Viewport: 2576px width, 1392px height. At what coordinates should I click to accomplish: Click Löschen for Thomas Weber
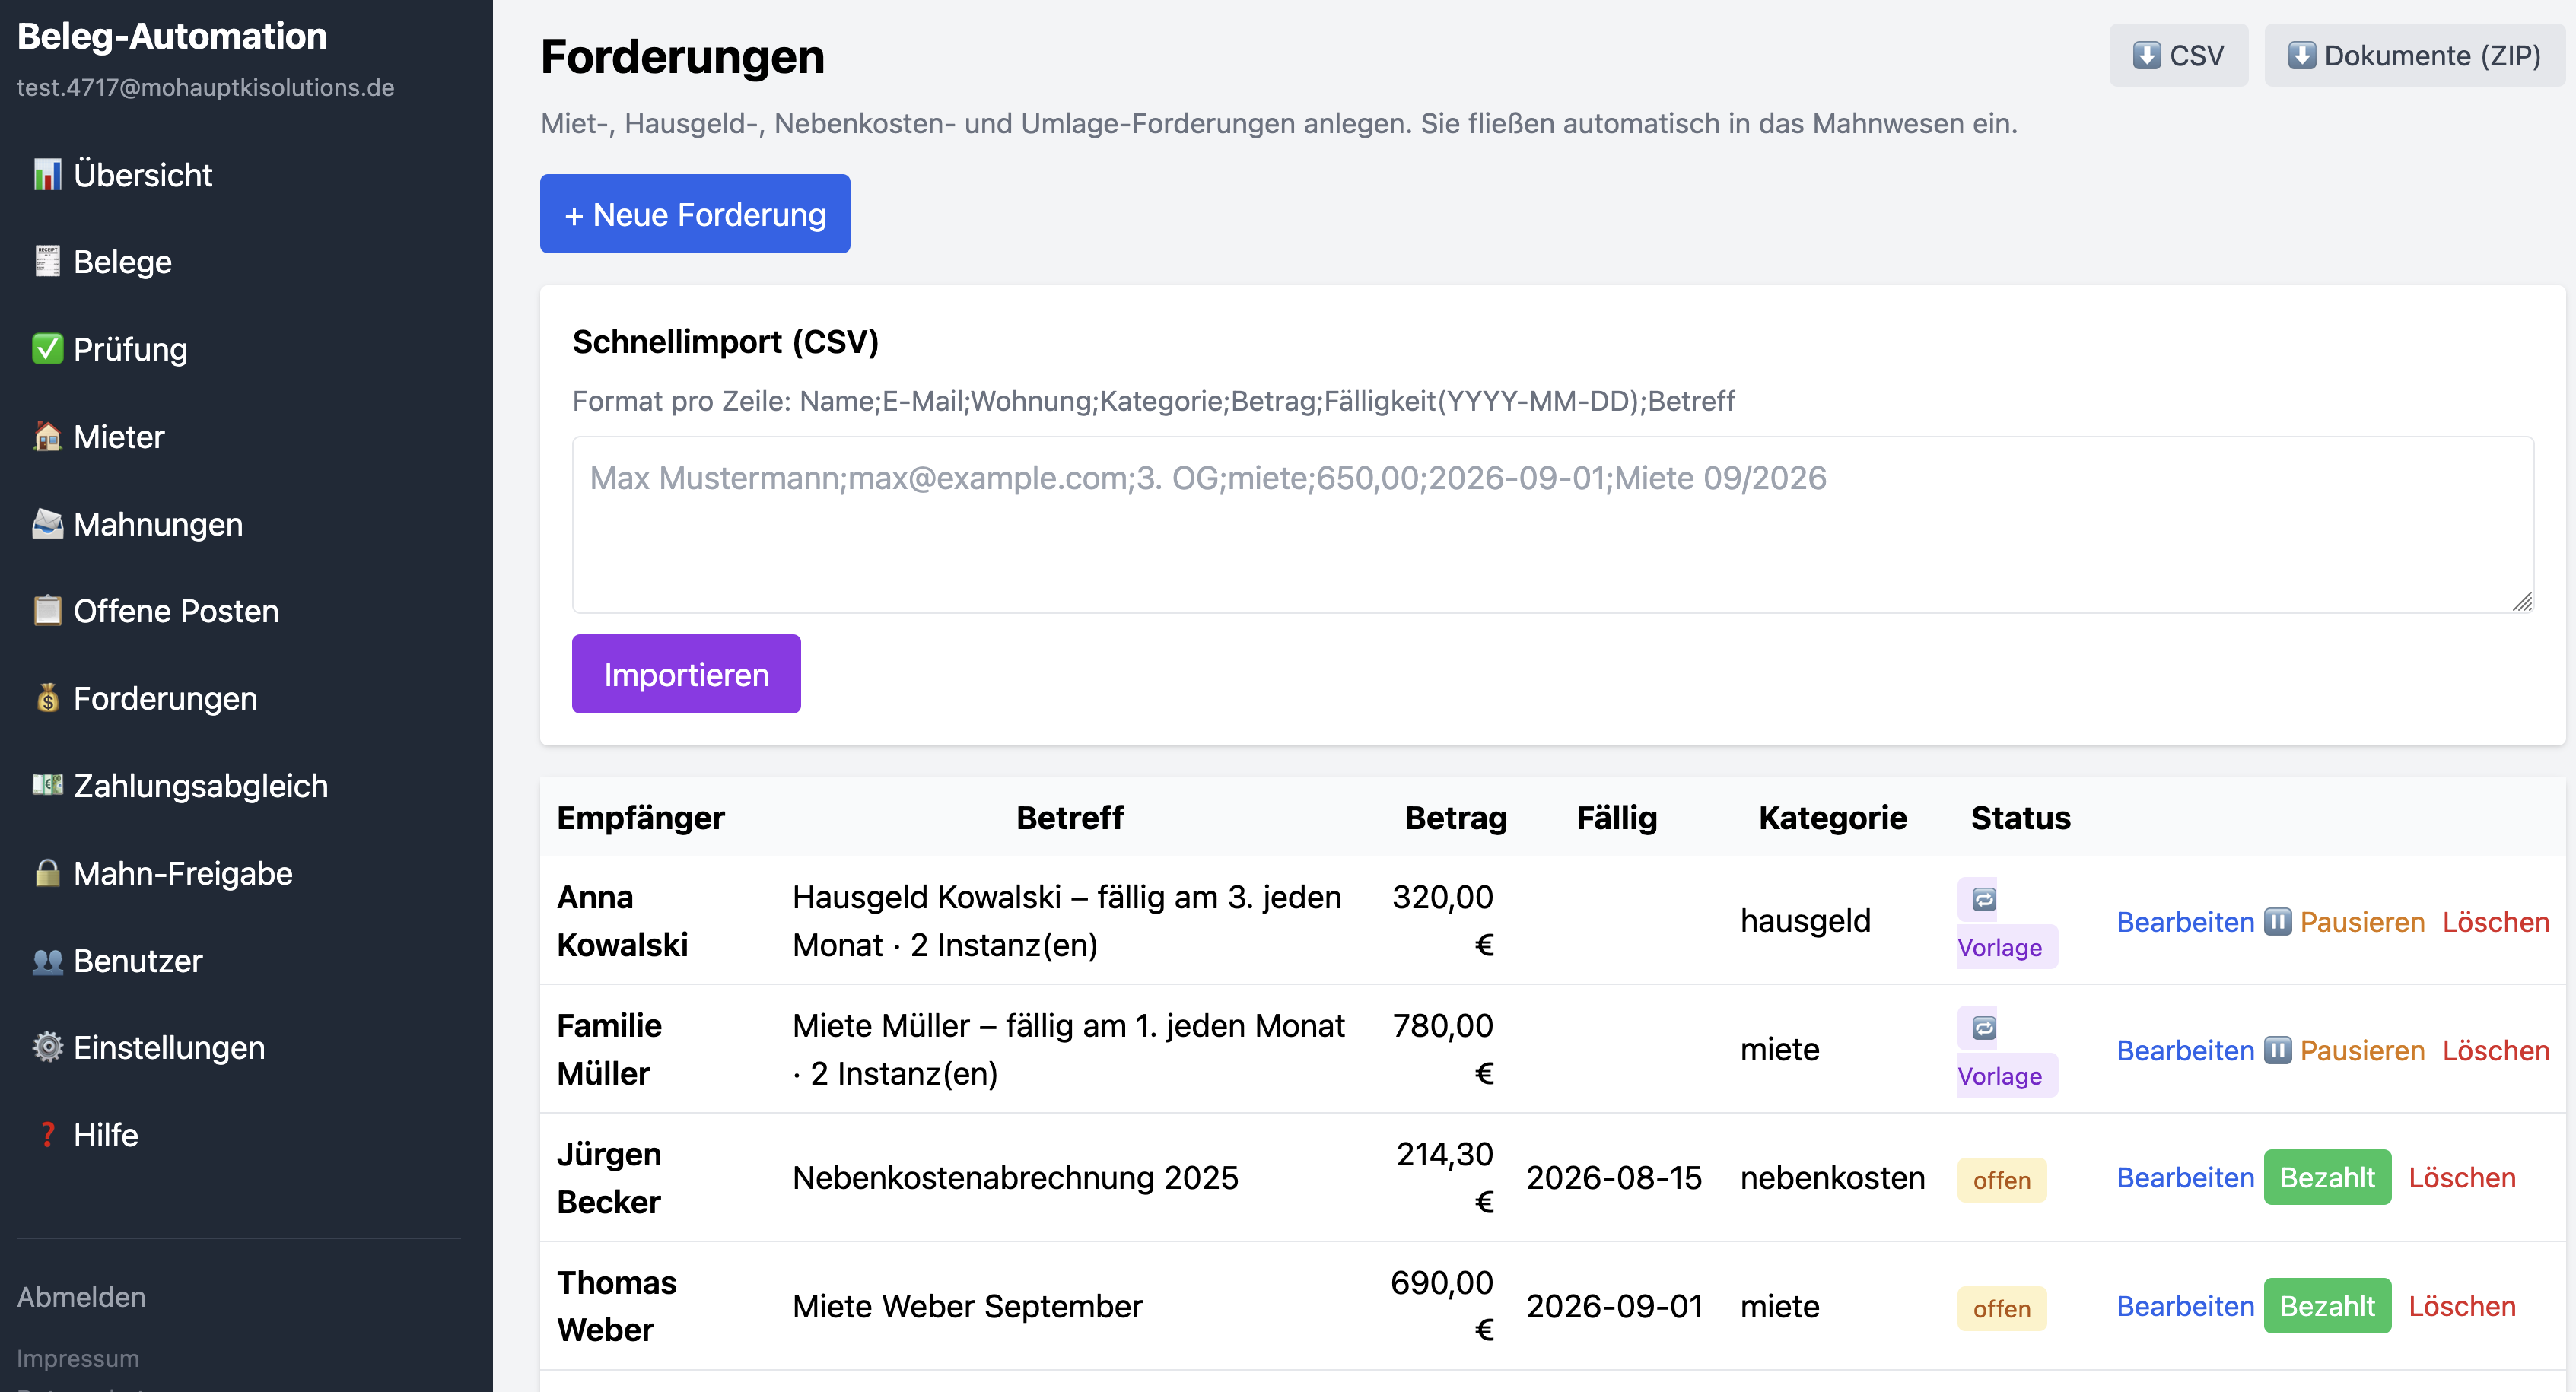point(2462,1306)
